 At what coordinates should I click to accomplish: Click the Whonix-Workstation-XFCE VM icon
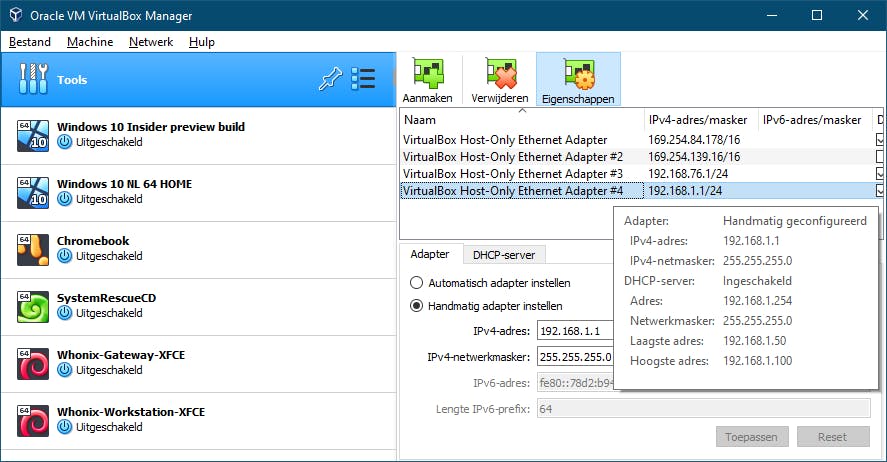point(33,420)
